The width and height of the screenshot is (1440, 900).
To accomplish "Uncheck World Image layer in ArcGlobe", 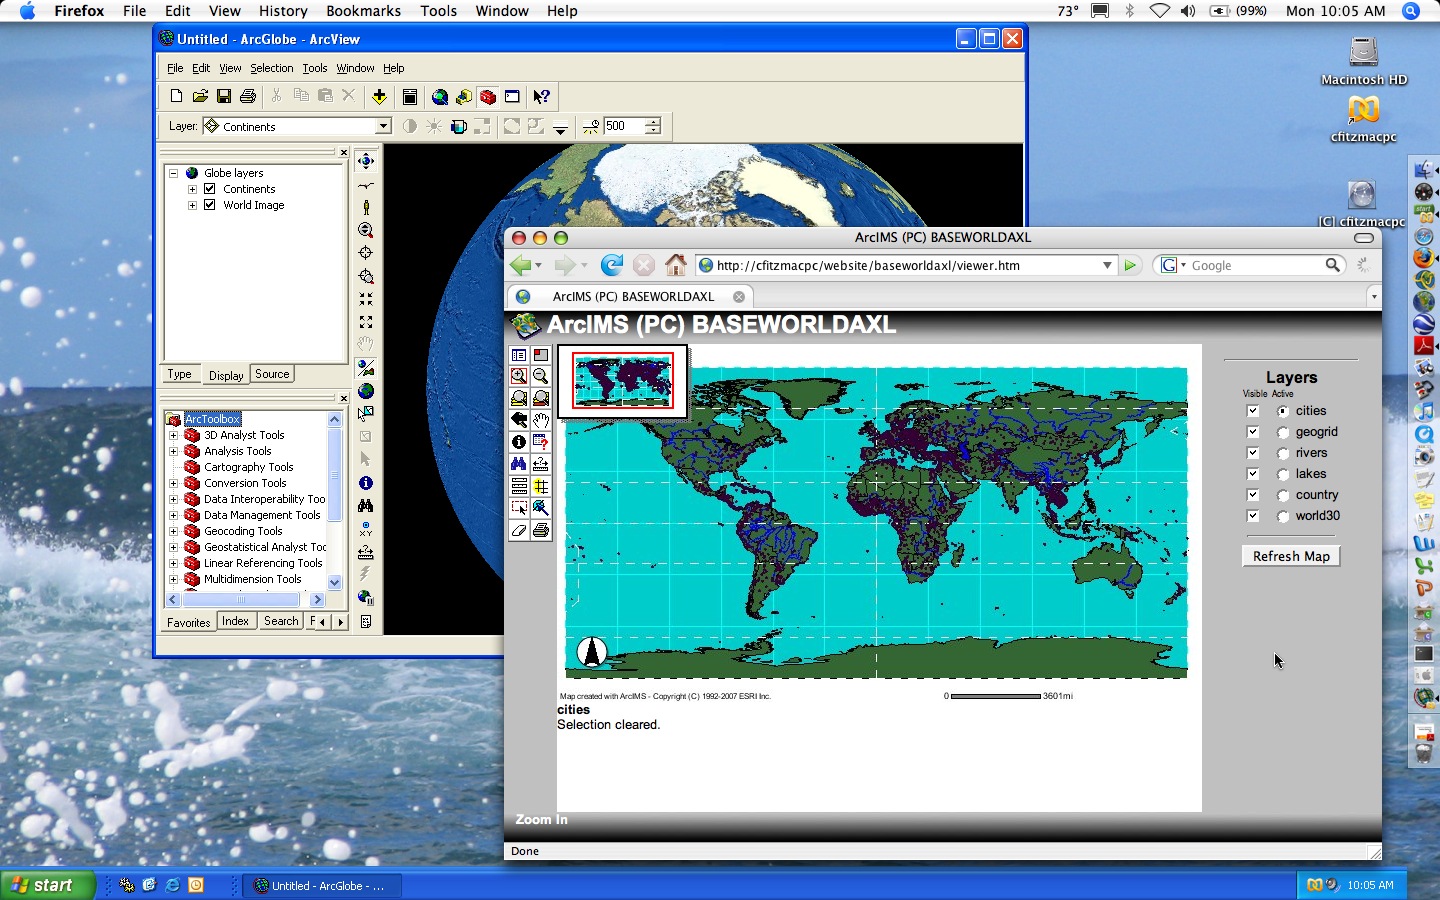I will [210, 205].
